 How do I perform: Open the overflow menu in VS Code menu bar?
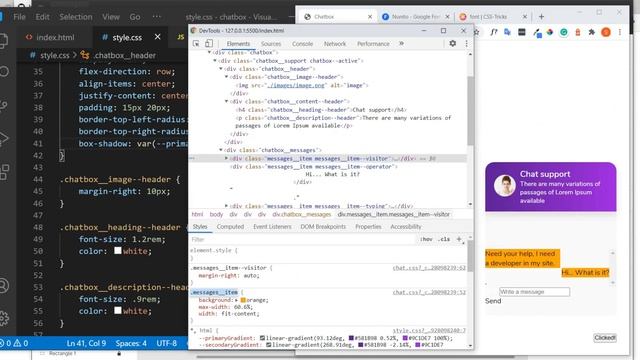(x=156, y=17)
